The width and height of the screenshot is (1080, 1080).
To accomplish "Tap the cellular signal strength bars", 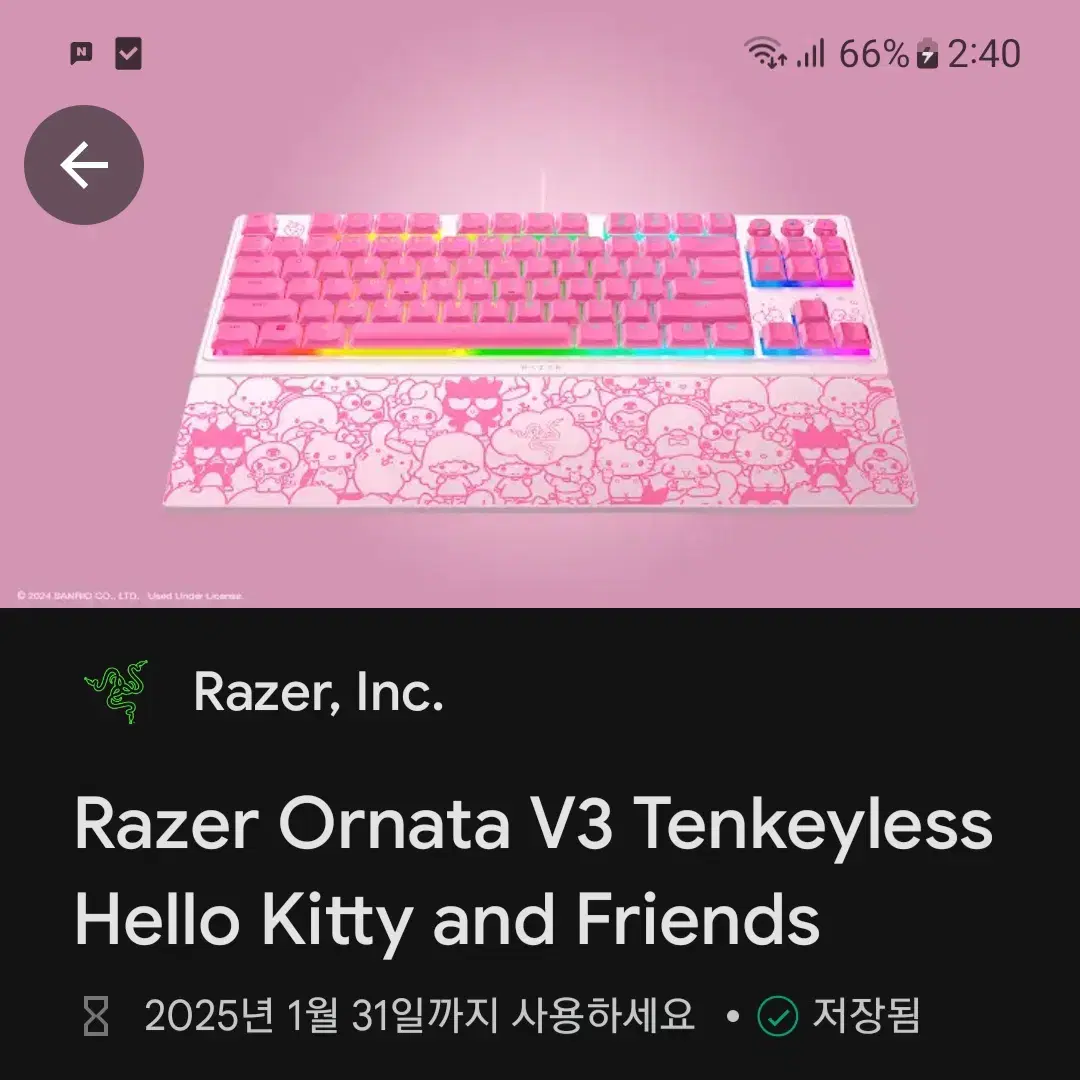I will tap(810, 53).
